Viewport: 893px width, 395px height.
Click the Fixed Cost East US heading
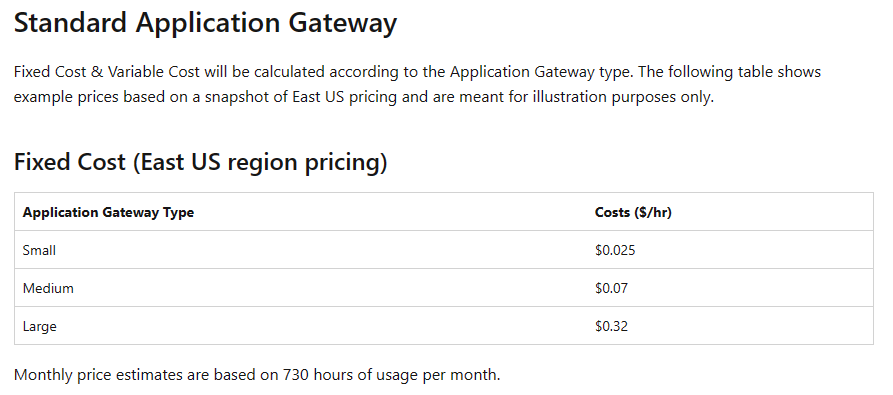coord(200,162)
